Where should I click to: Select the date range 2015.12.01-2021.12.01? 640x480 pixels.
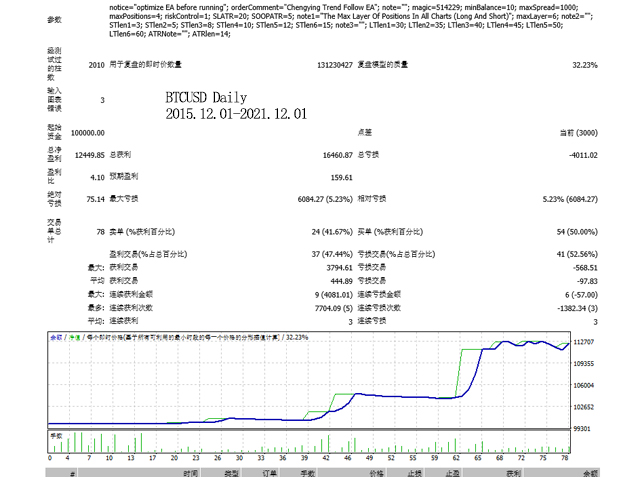tap(236, 114)
